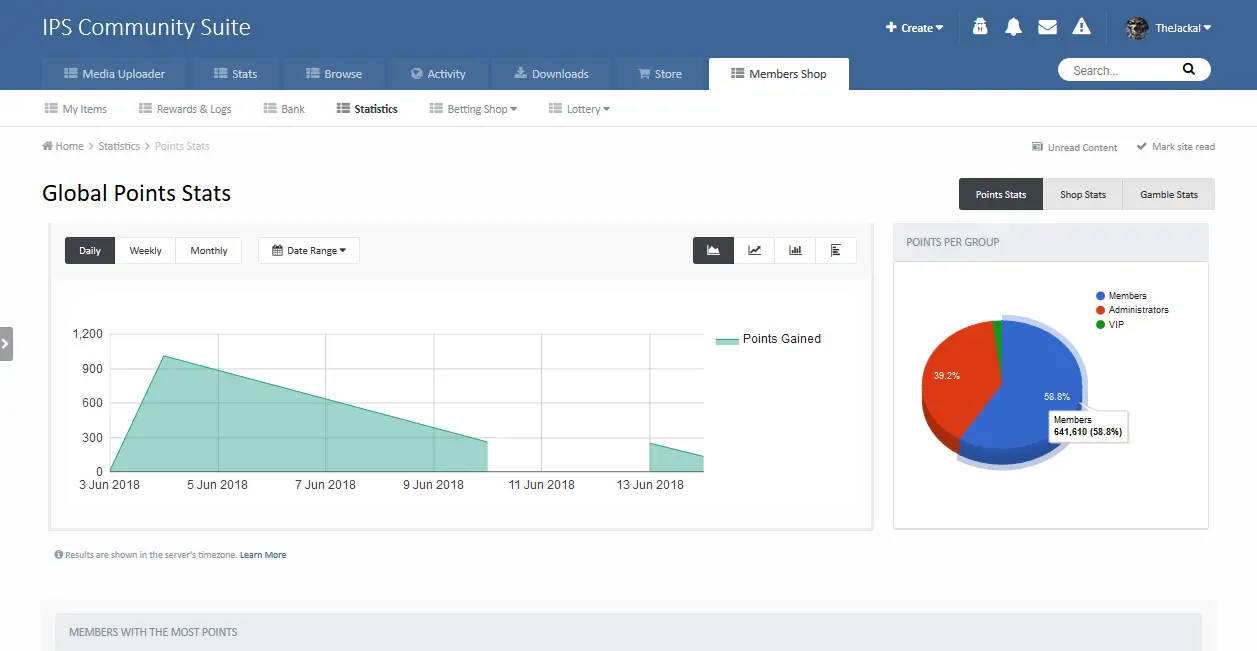Click the moderator spy icon in header
Viewport: 1257px width, 651px height.
[980, 28]
